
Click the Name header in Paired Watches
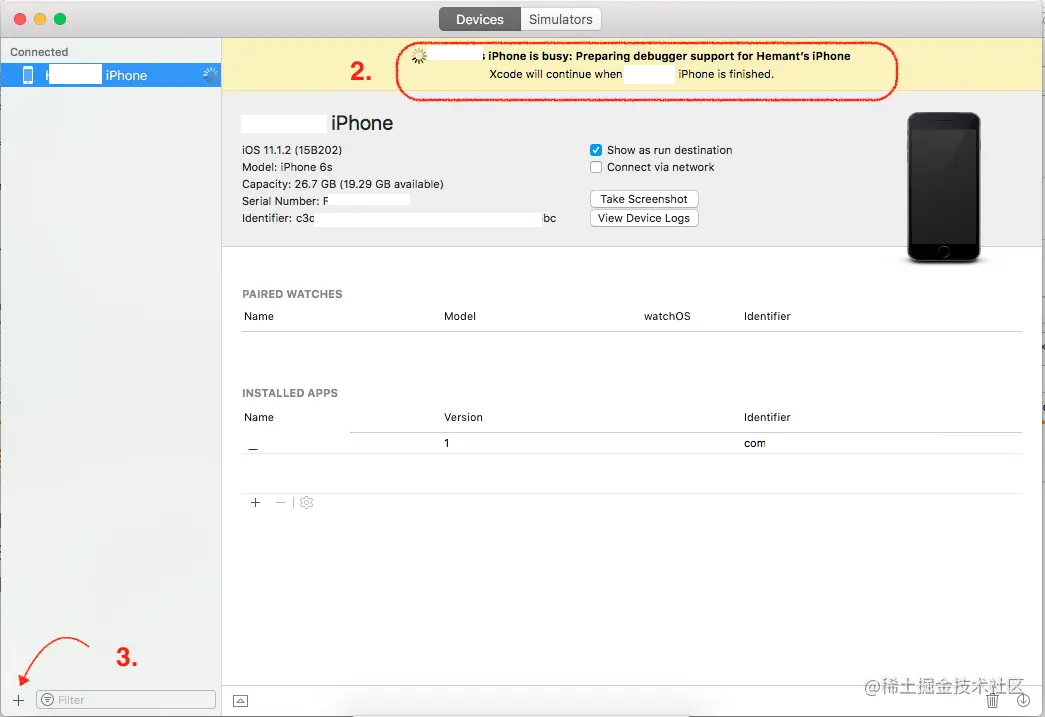(x=259, y=317)
